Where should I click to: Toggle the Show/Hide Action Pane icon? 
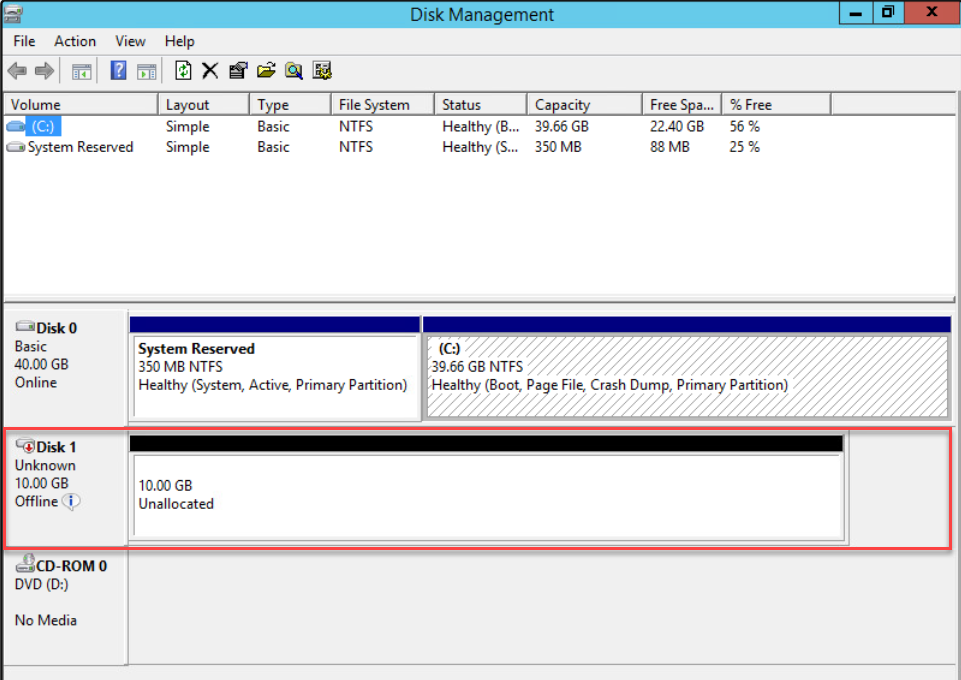click(x=146, y=70)
